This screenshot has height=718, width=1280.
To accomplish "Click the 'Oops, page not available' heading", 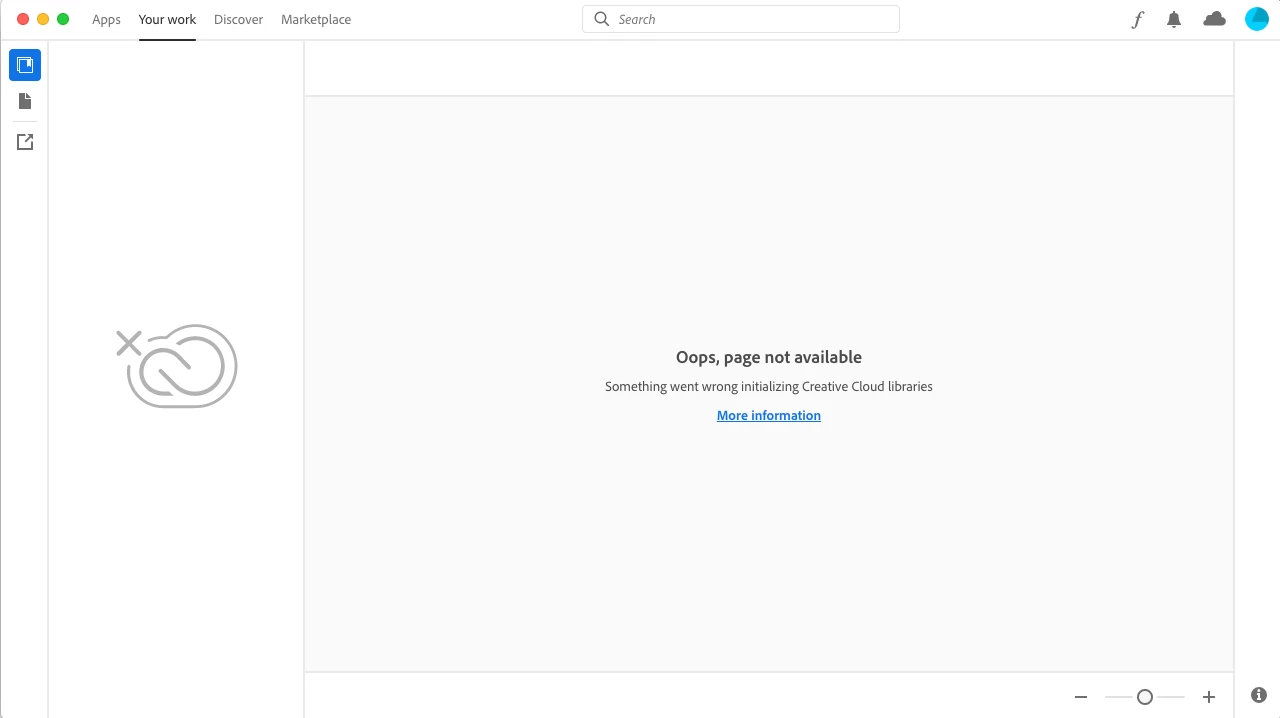I will pos(769,357).
